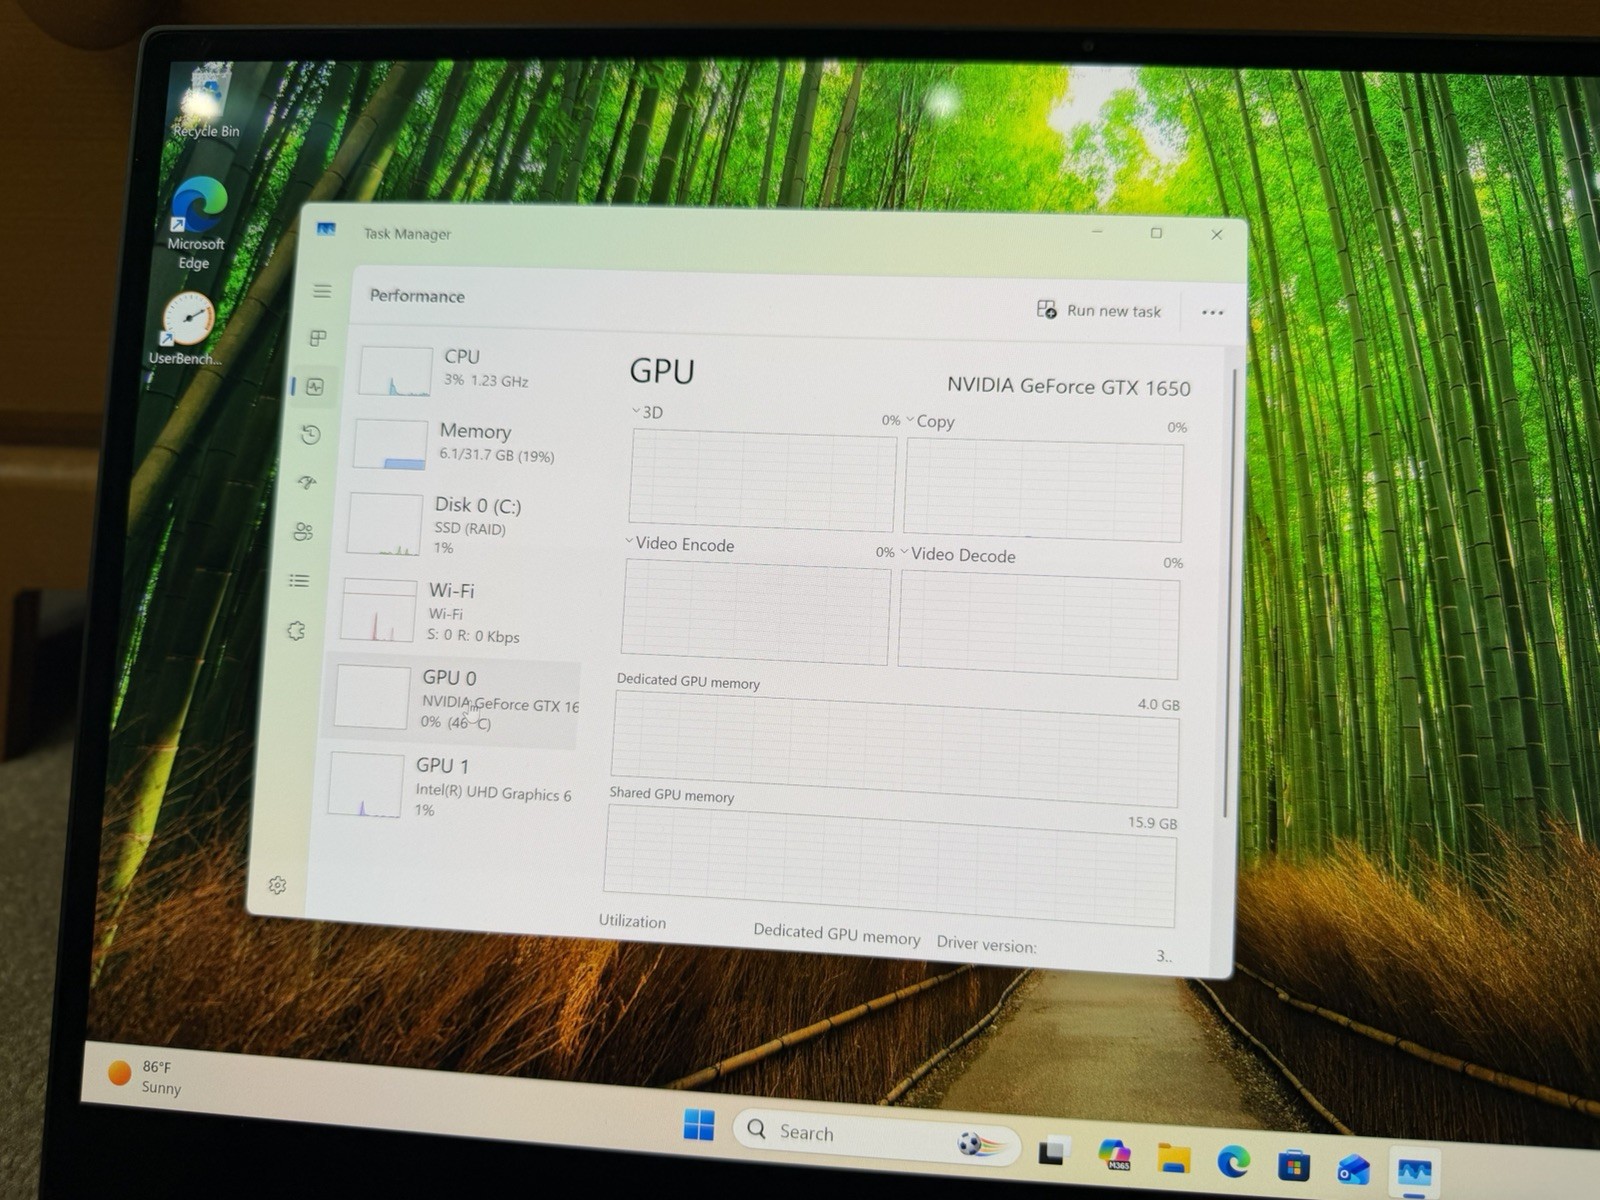This screenshot has height=1200, width=1600.
Task: Open Task Manager hamburger navigation menu
Action: pyautogui.click(x=322, y=291)
